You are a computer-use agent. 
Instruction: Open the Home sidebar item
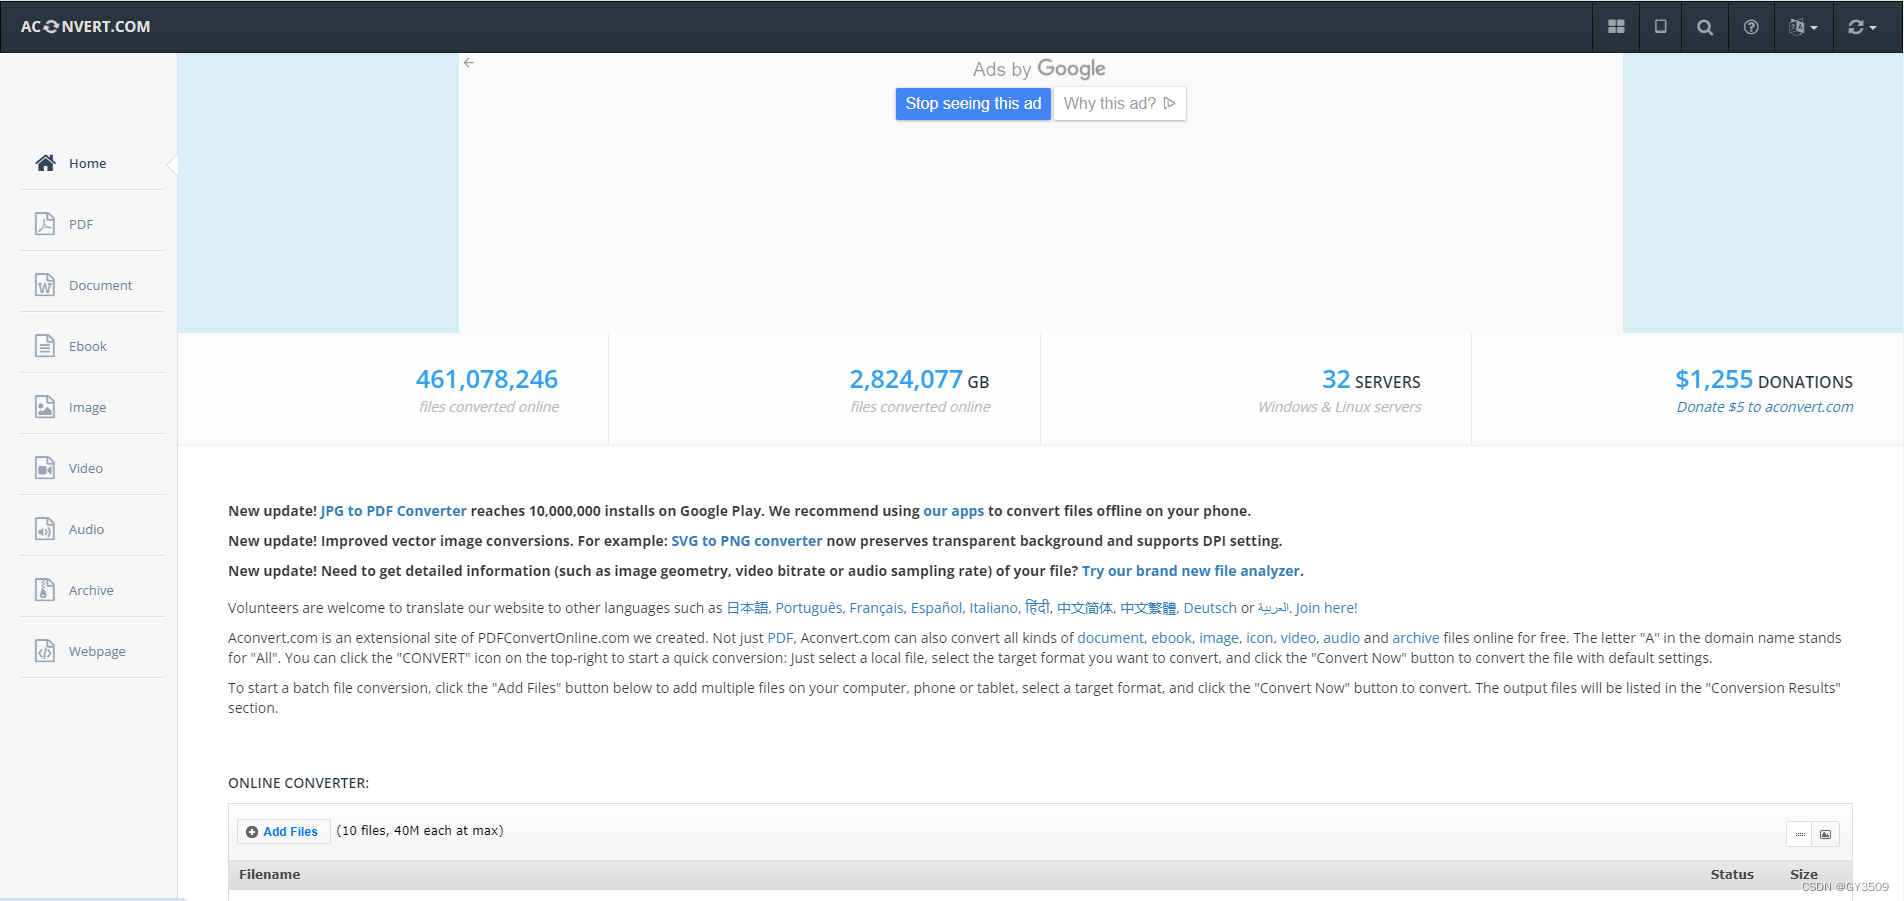92,163
